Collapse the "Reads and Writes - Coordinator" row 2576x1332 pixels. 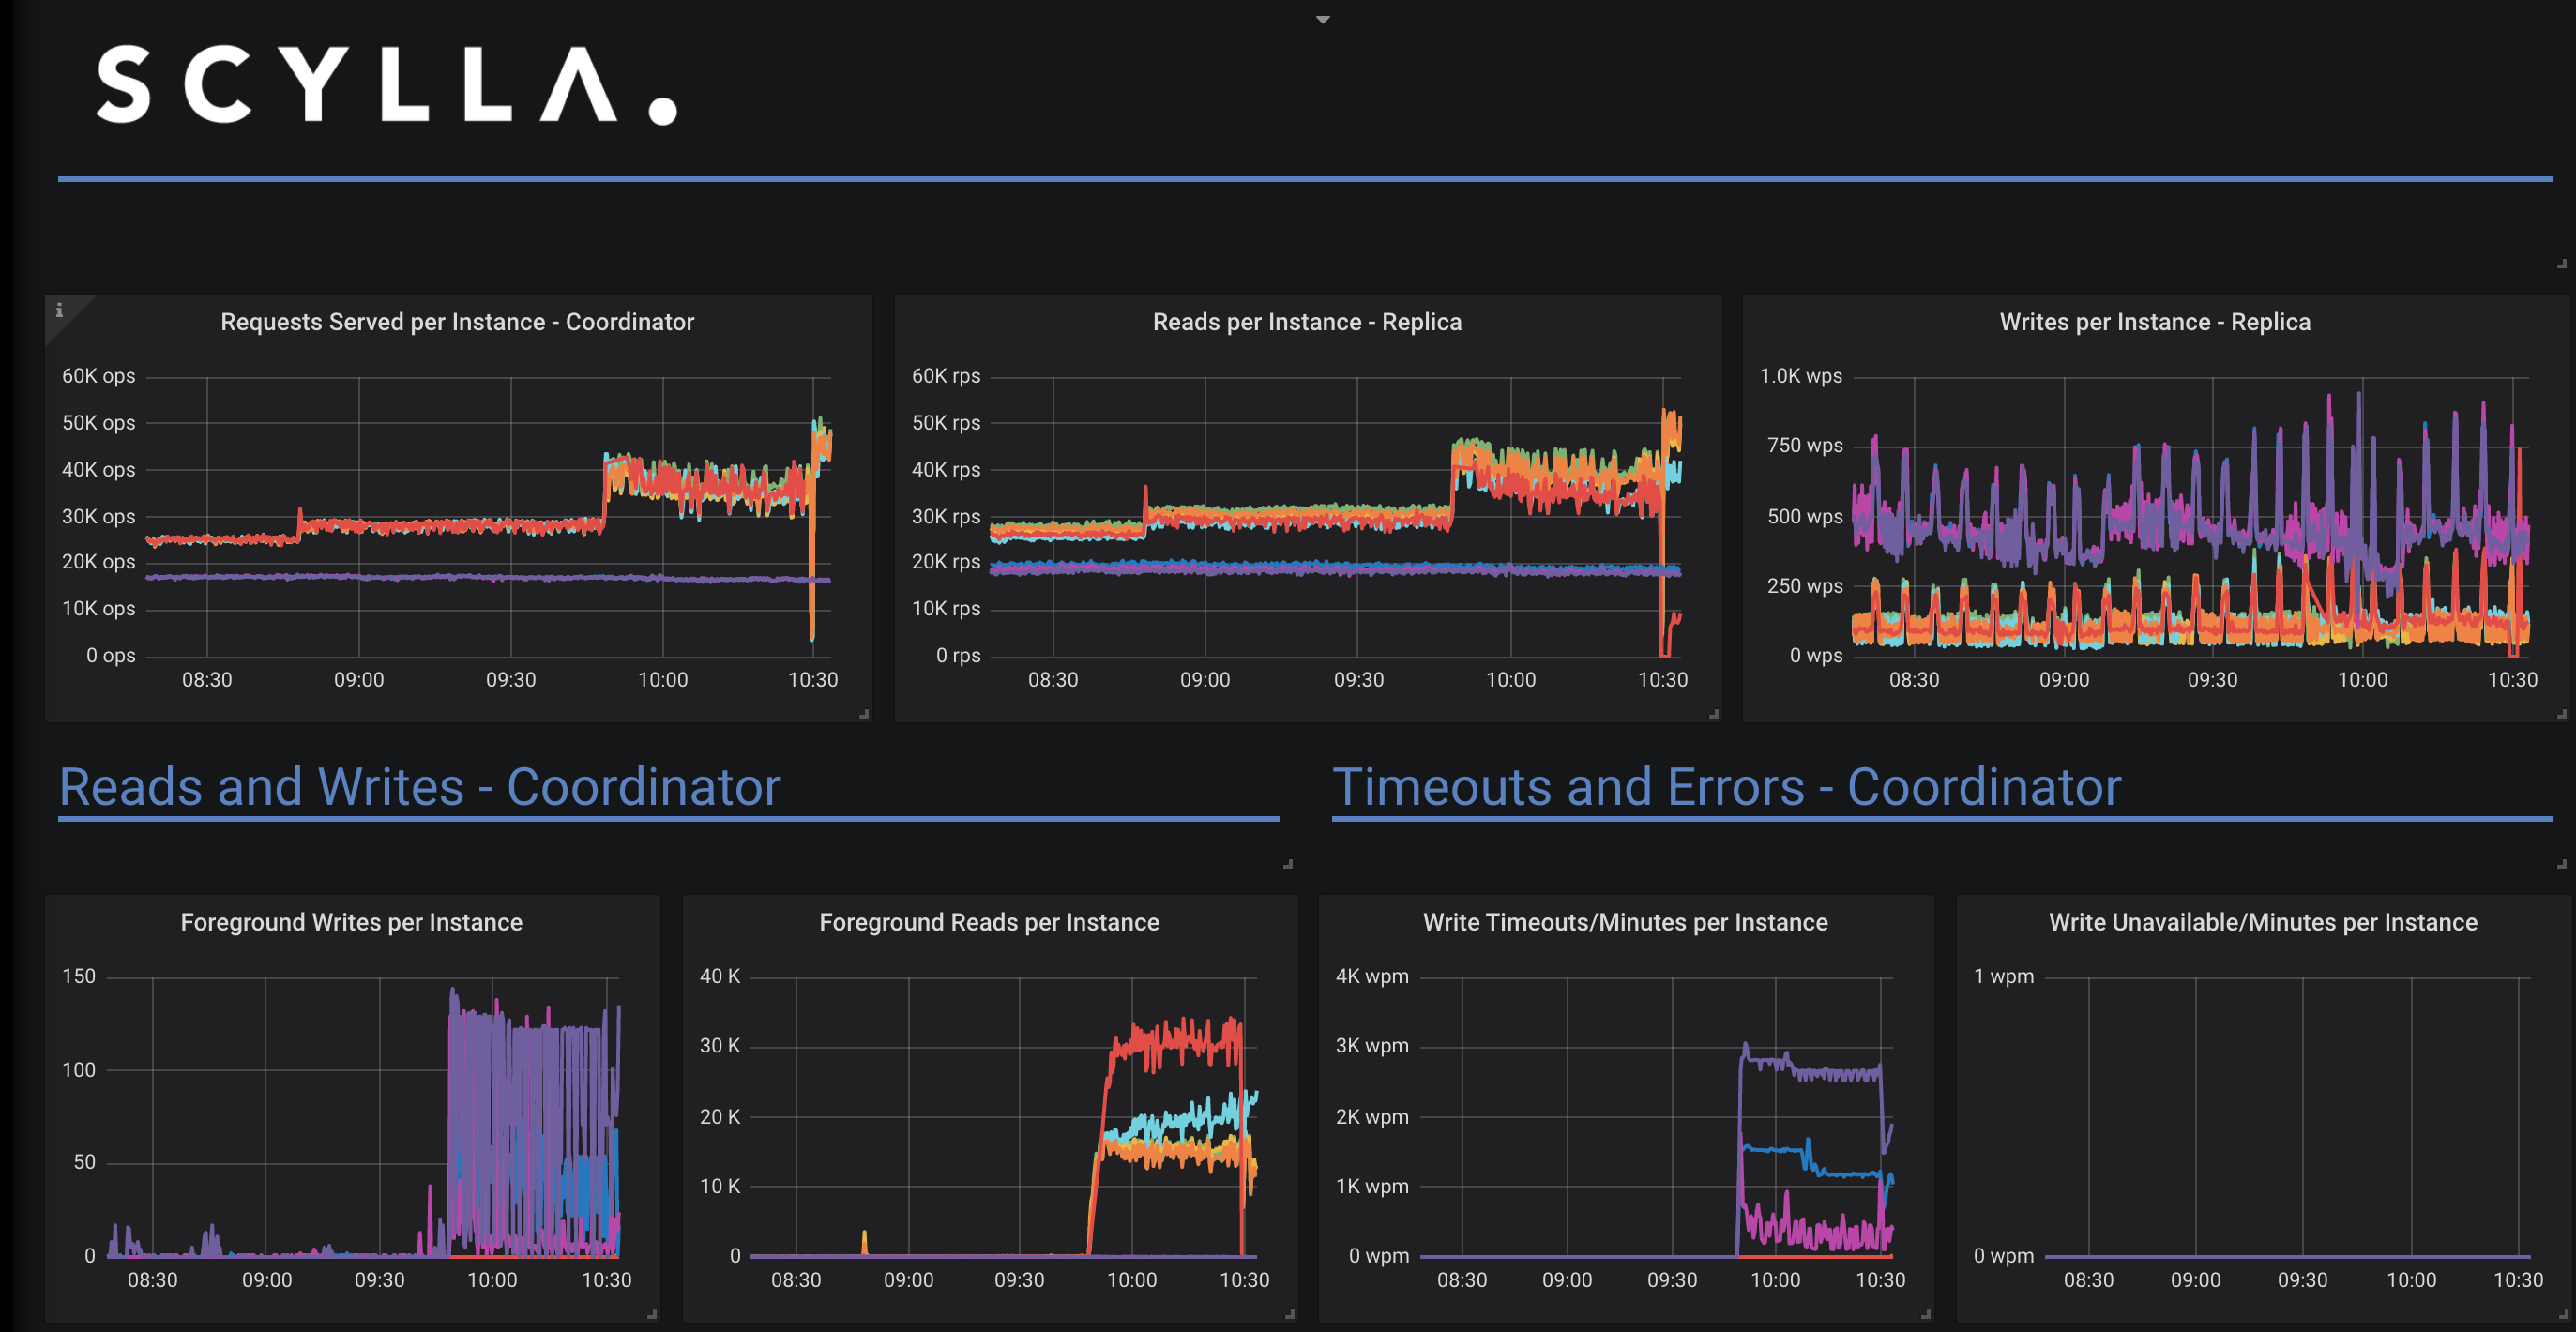coord(420,787)
